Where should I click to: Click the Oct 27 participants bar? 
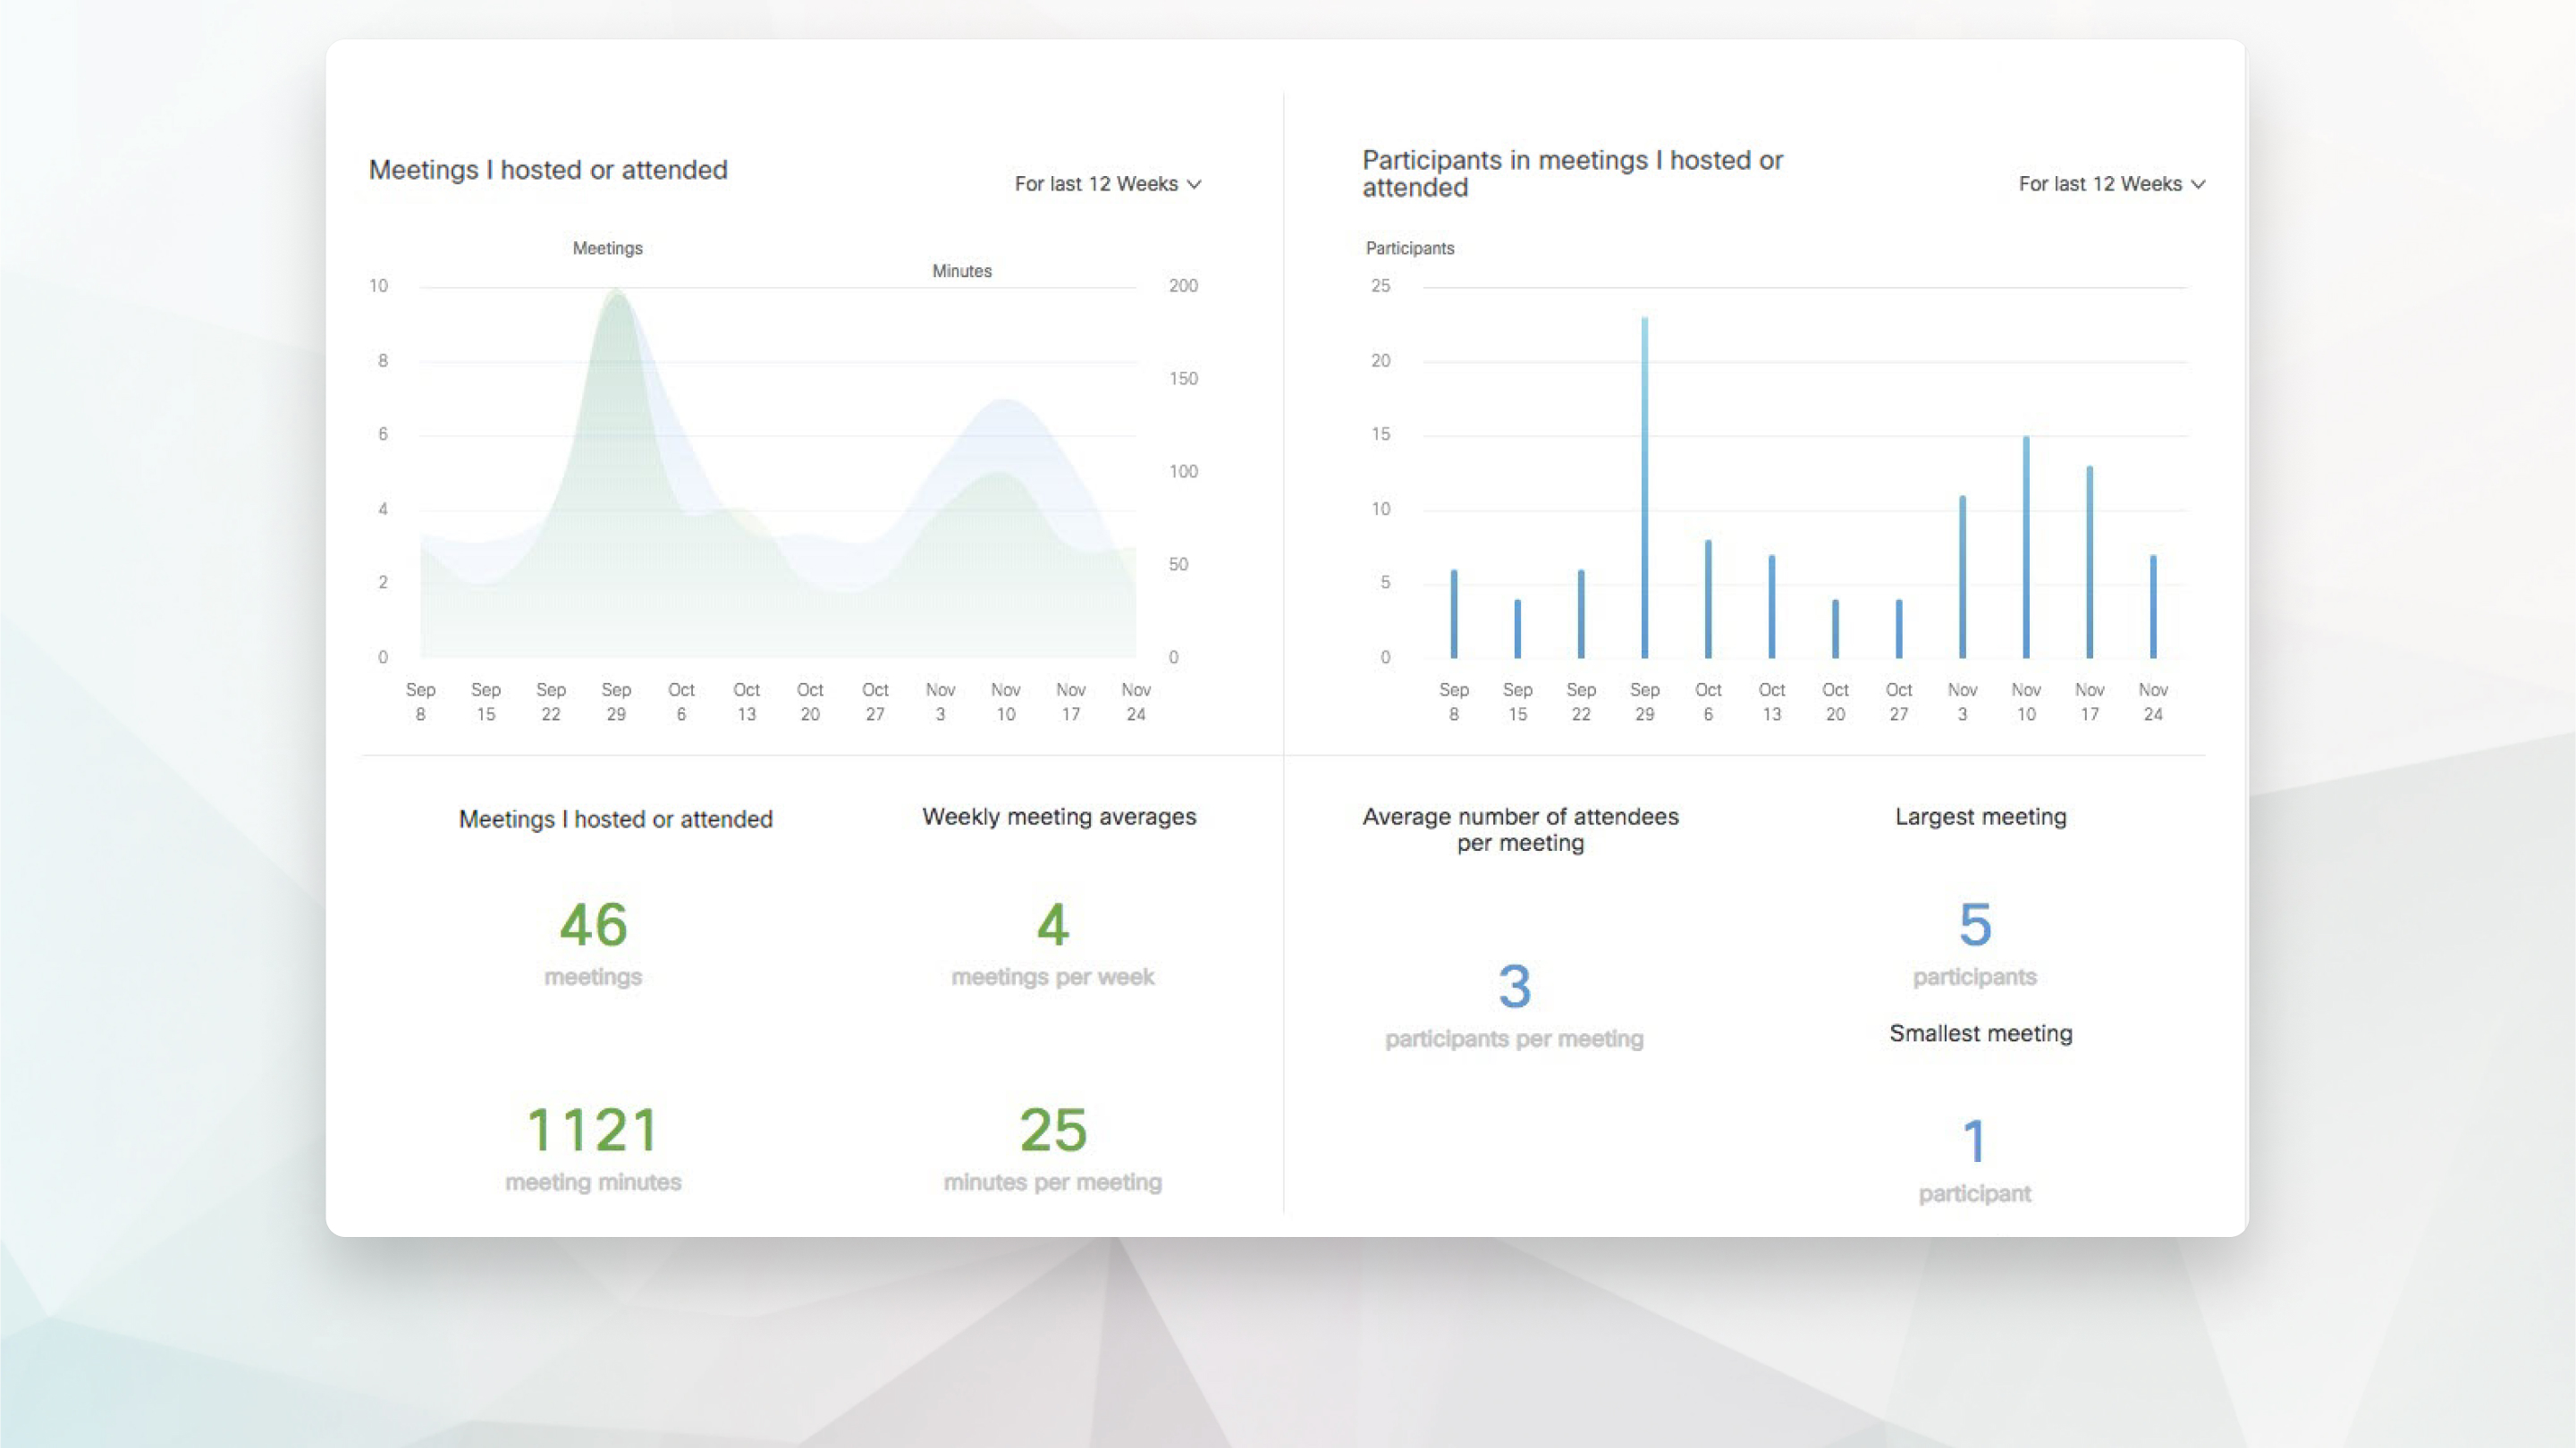[x=1899, y=628]
